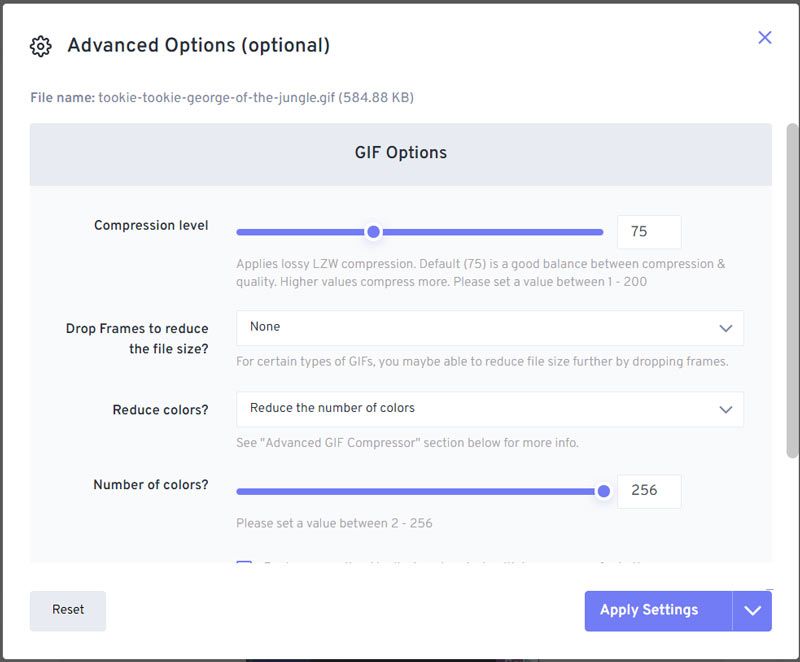
Task: Open the Reduce colors dropdown
Action: pyautogui.click(x=490, y=409)
